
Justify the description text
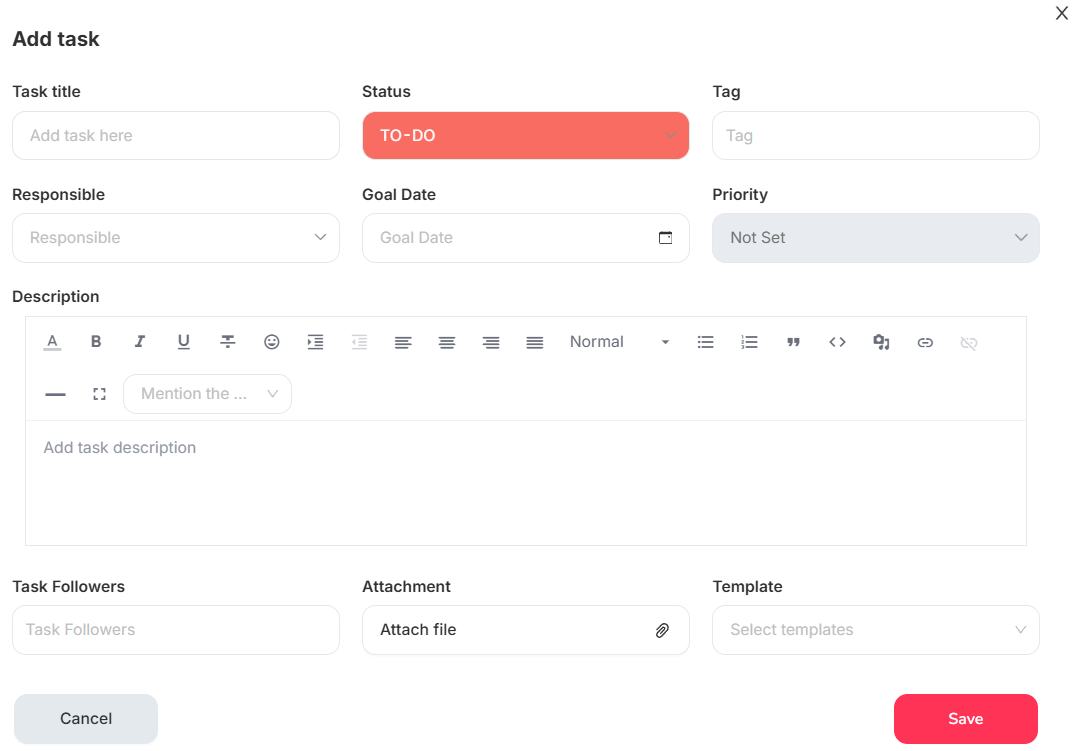[x=535, y=341]
